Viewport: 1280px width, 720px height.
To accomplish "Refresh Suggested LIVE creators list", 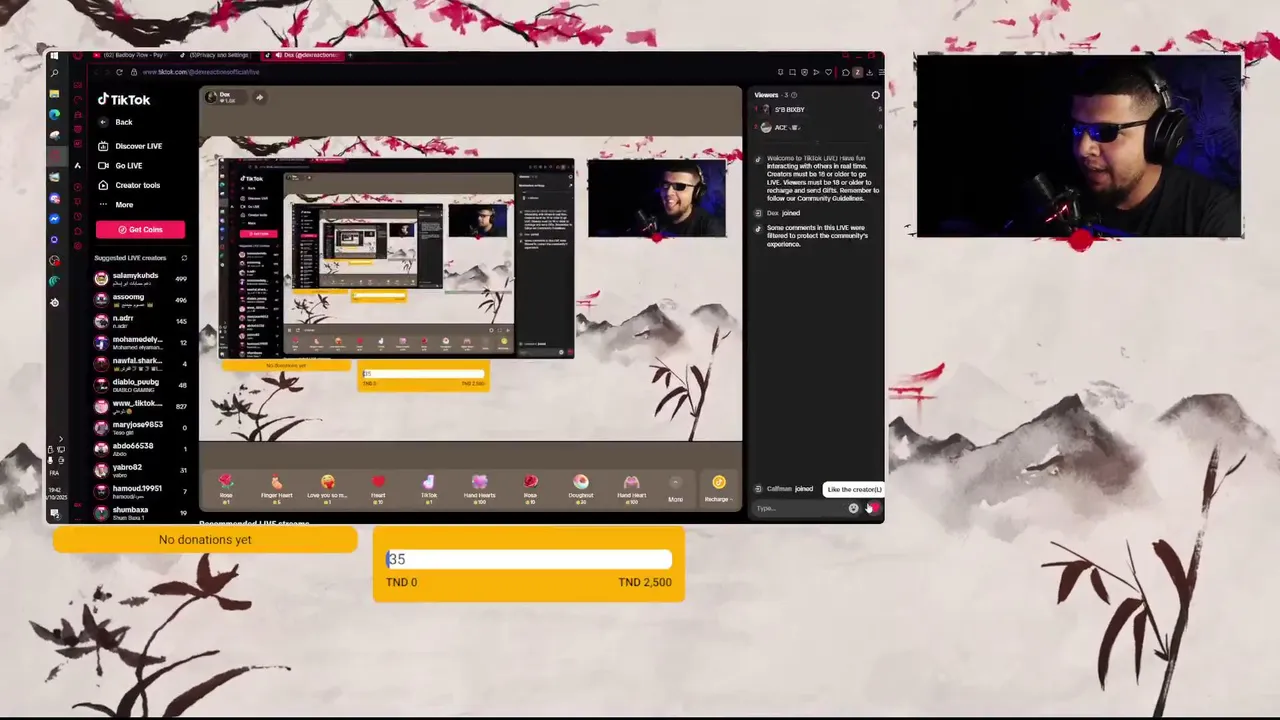I will click(x=184, y=258).
